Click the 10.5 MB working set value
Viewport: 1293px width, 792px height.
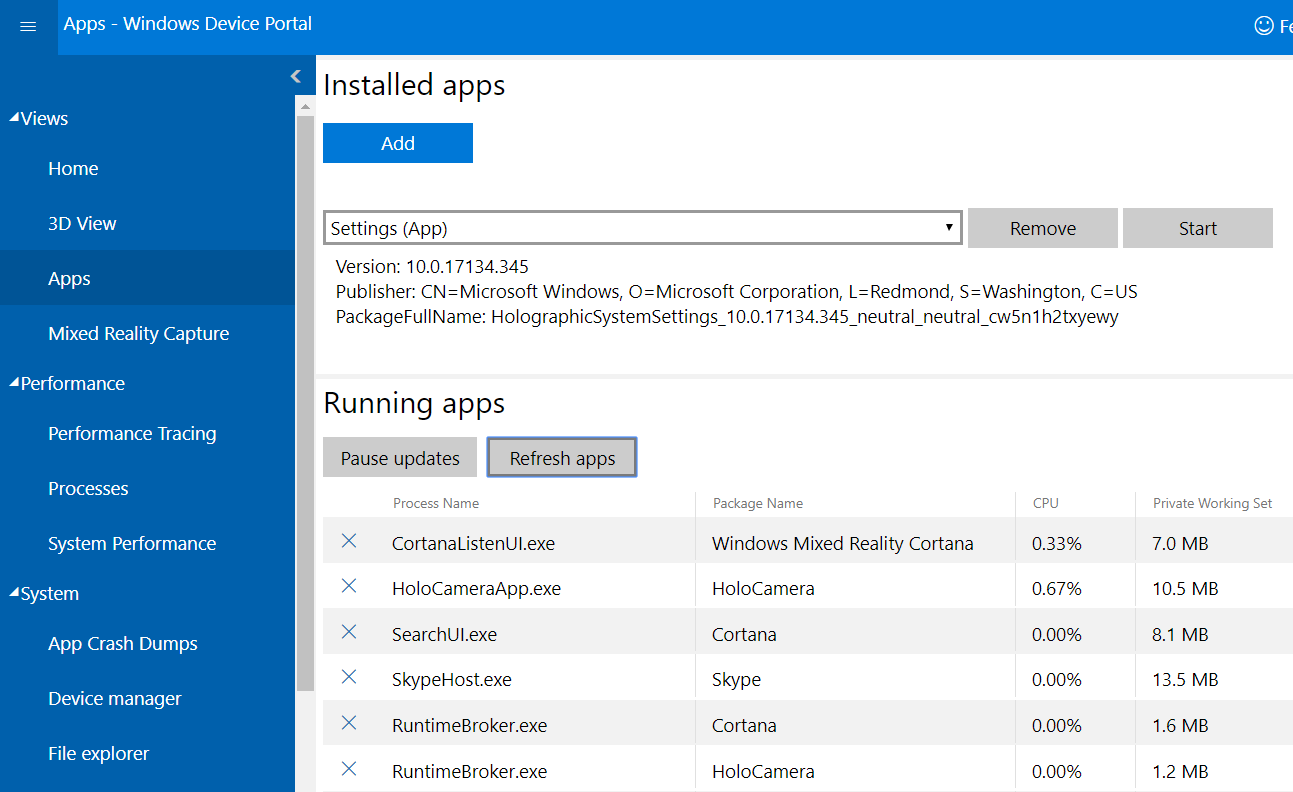point(1185,589)
